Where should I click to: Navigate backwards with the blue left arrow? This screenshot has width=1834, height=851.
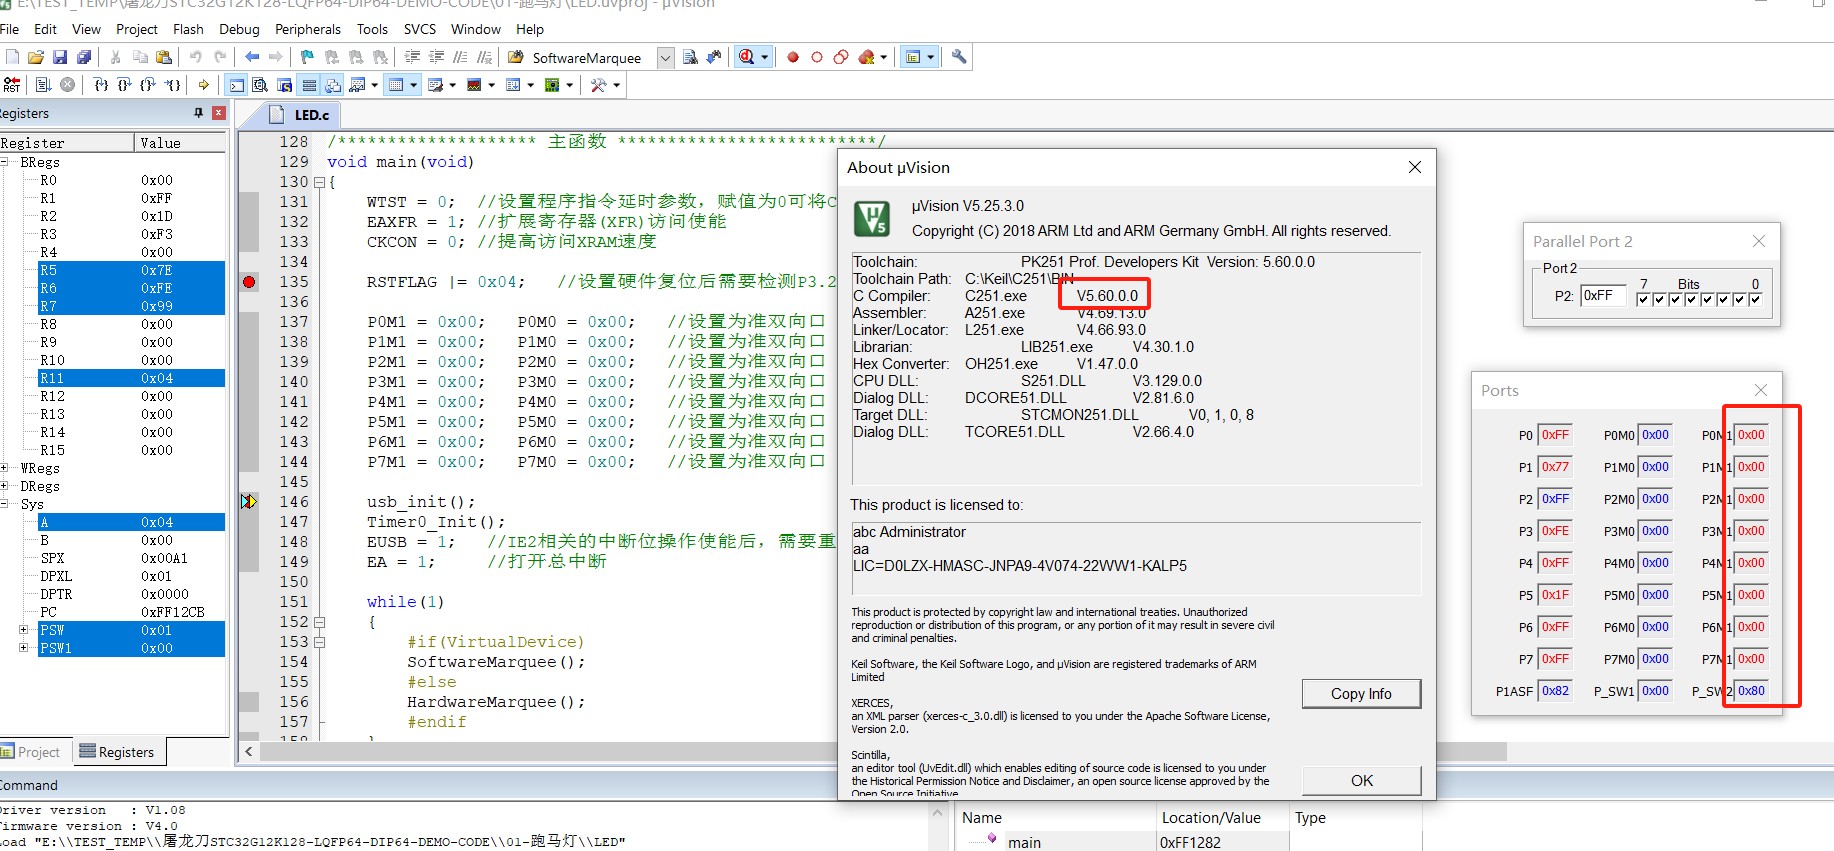252,57
